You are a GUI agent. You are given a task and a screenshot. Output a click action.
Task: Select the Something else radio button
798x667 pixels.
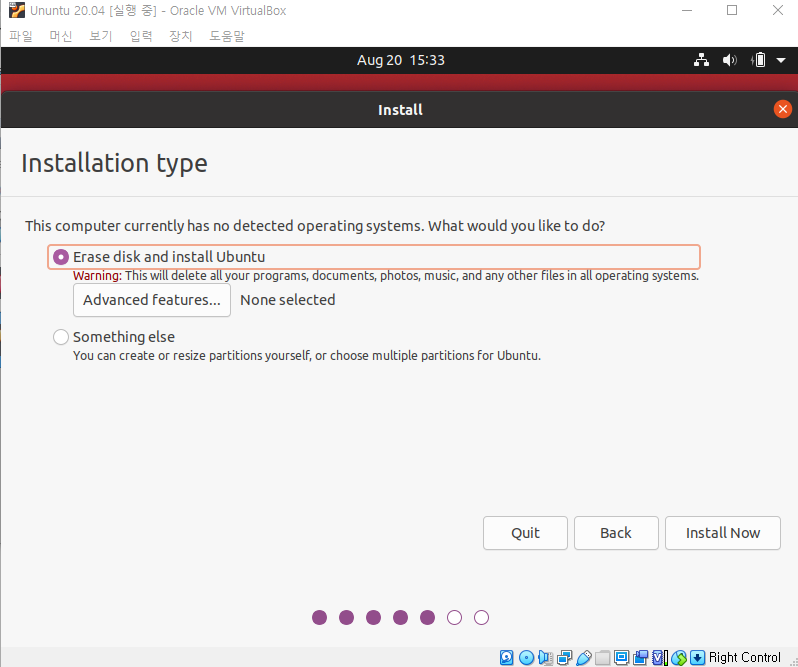(61, 337)
